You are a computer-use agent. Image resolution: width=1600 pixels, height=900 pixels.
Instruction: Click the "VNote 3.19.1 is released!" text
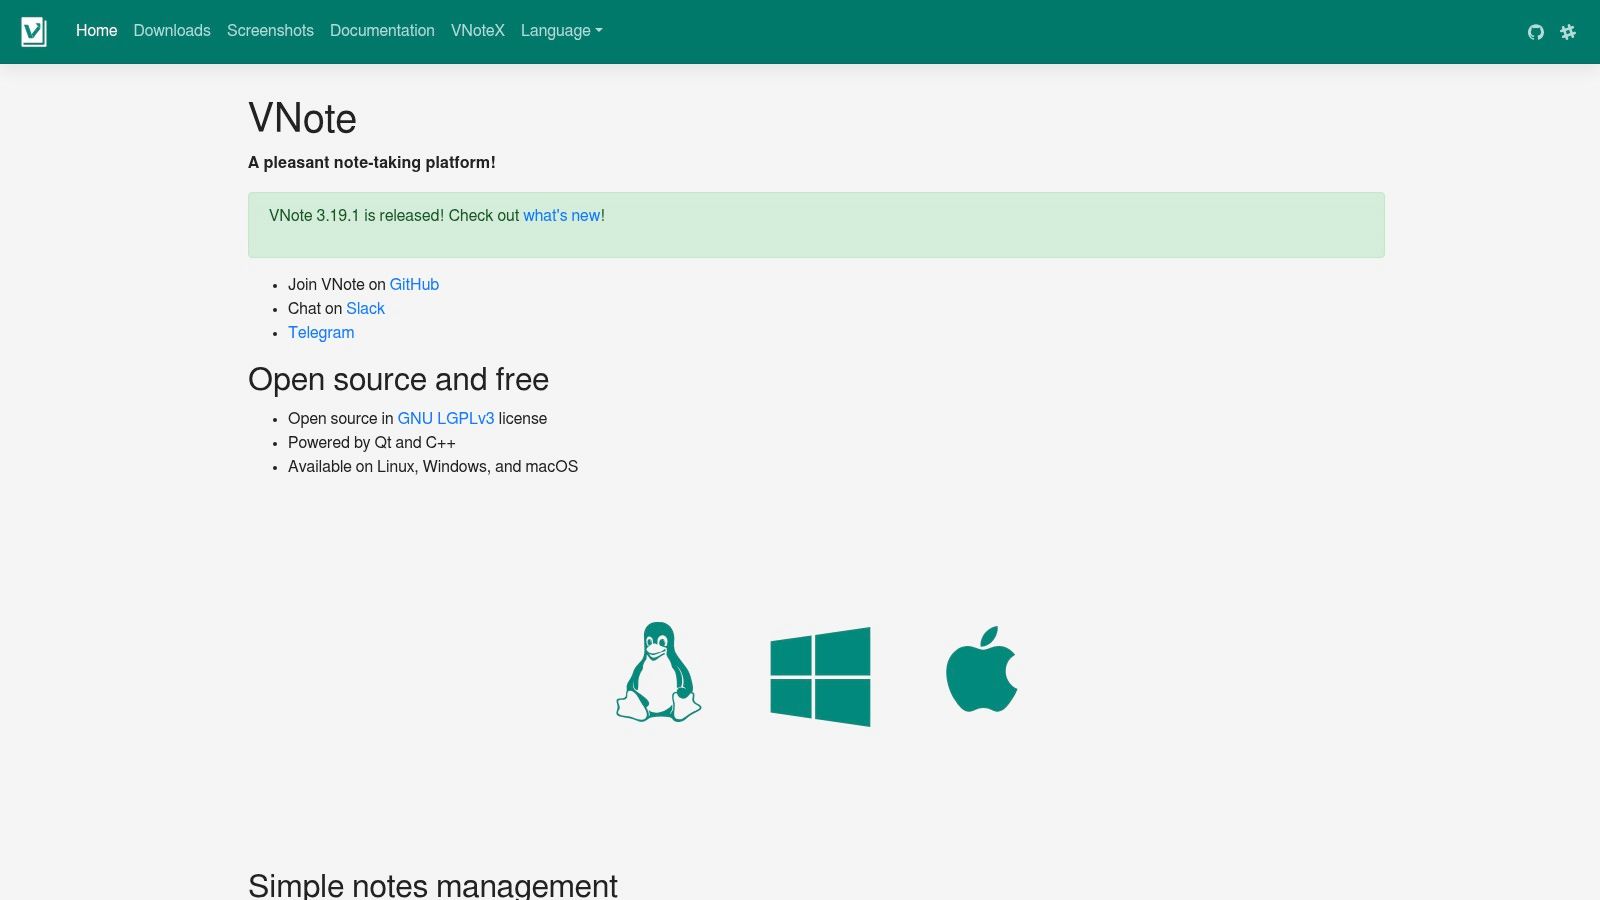[357, 216]
